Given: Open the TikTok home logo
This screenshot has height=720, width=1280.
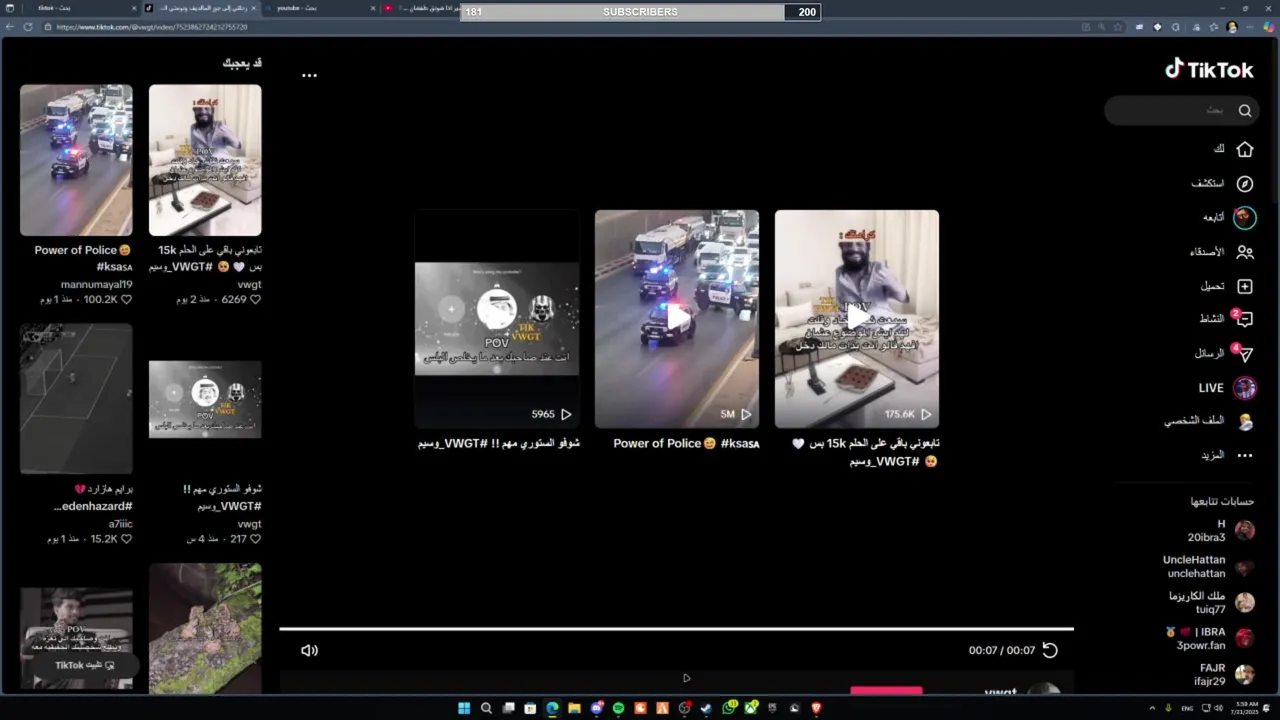Looking at the screenshot, I should 1209,69.
